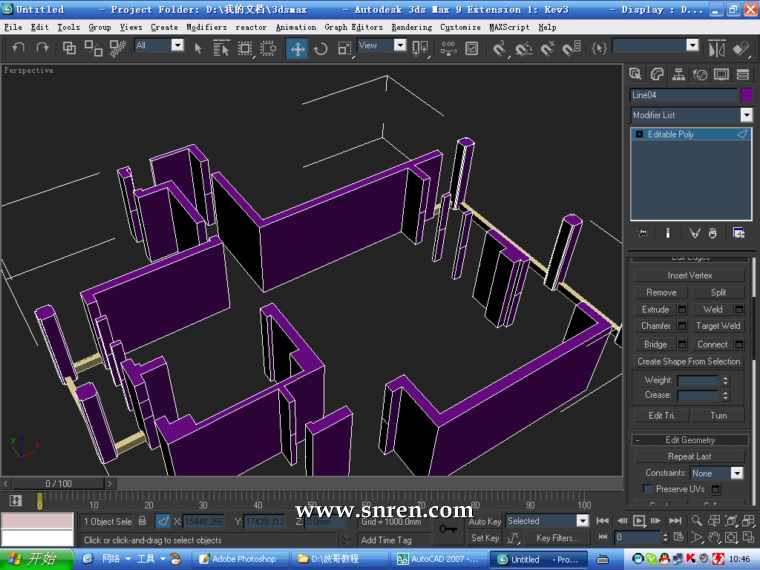The image size is (760, 570).
Task: Enable the Preserve UVs checkbox
Action: click(648, 489)
